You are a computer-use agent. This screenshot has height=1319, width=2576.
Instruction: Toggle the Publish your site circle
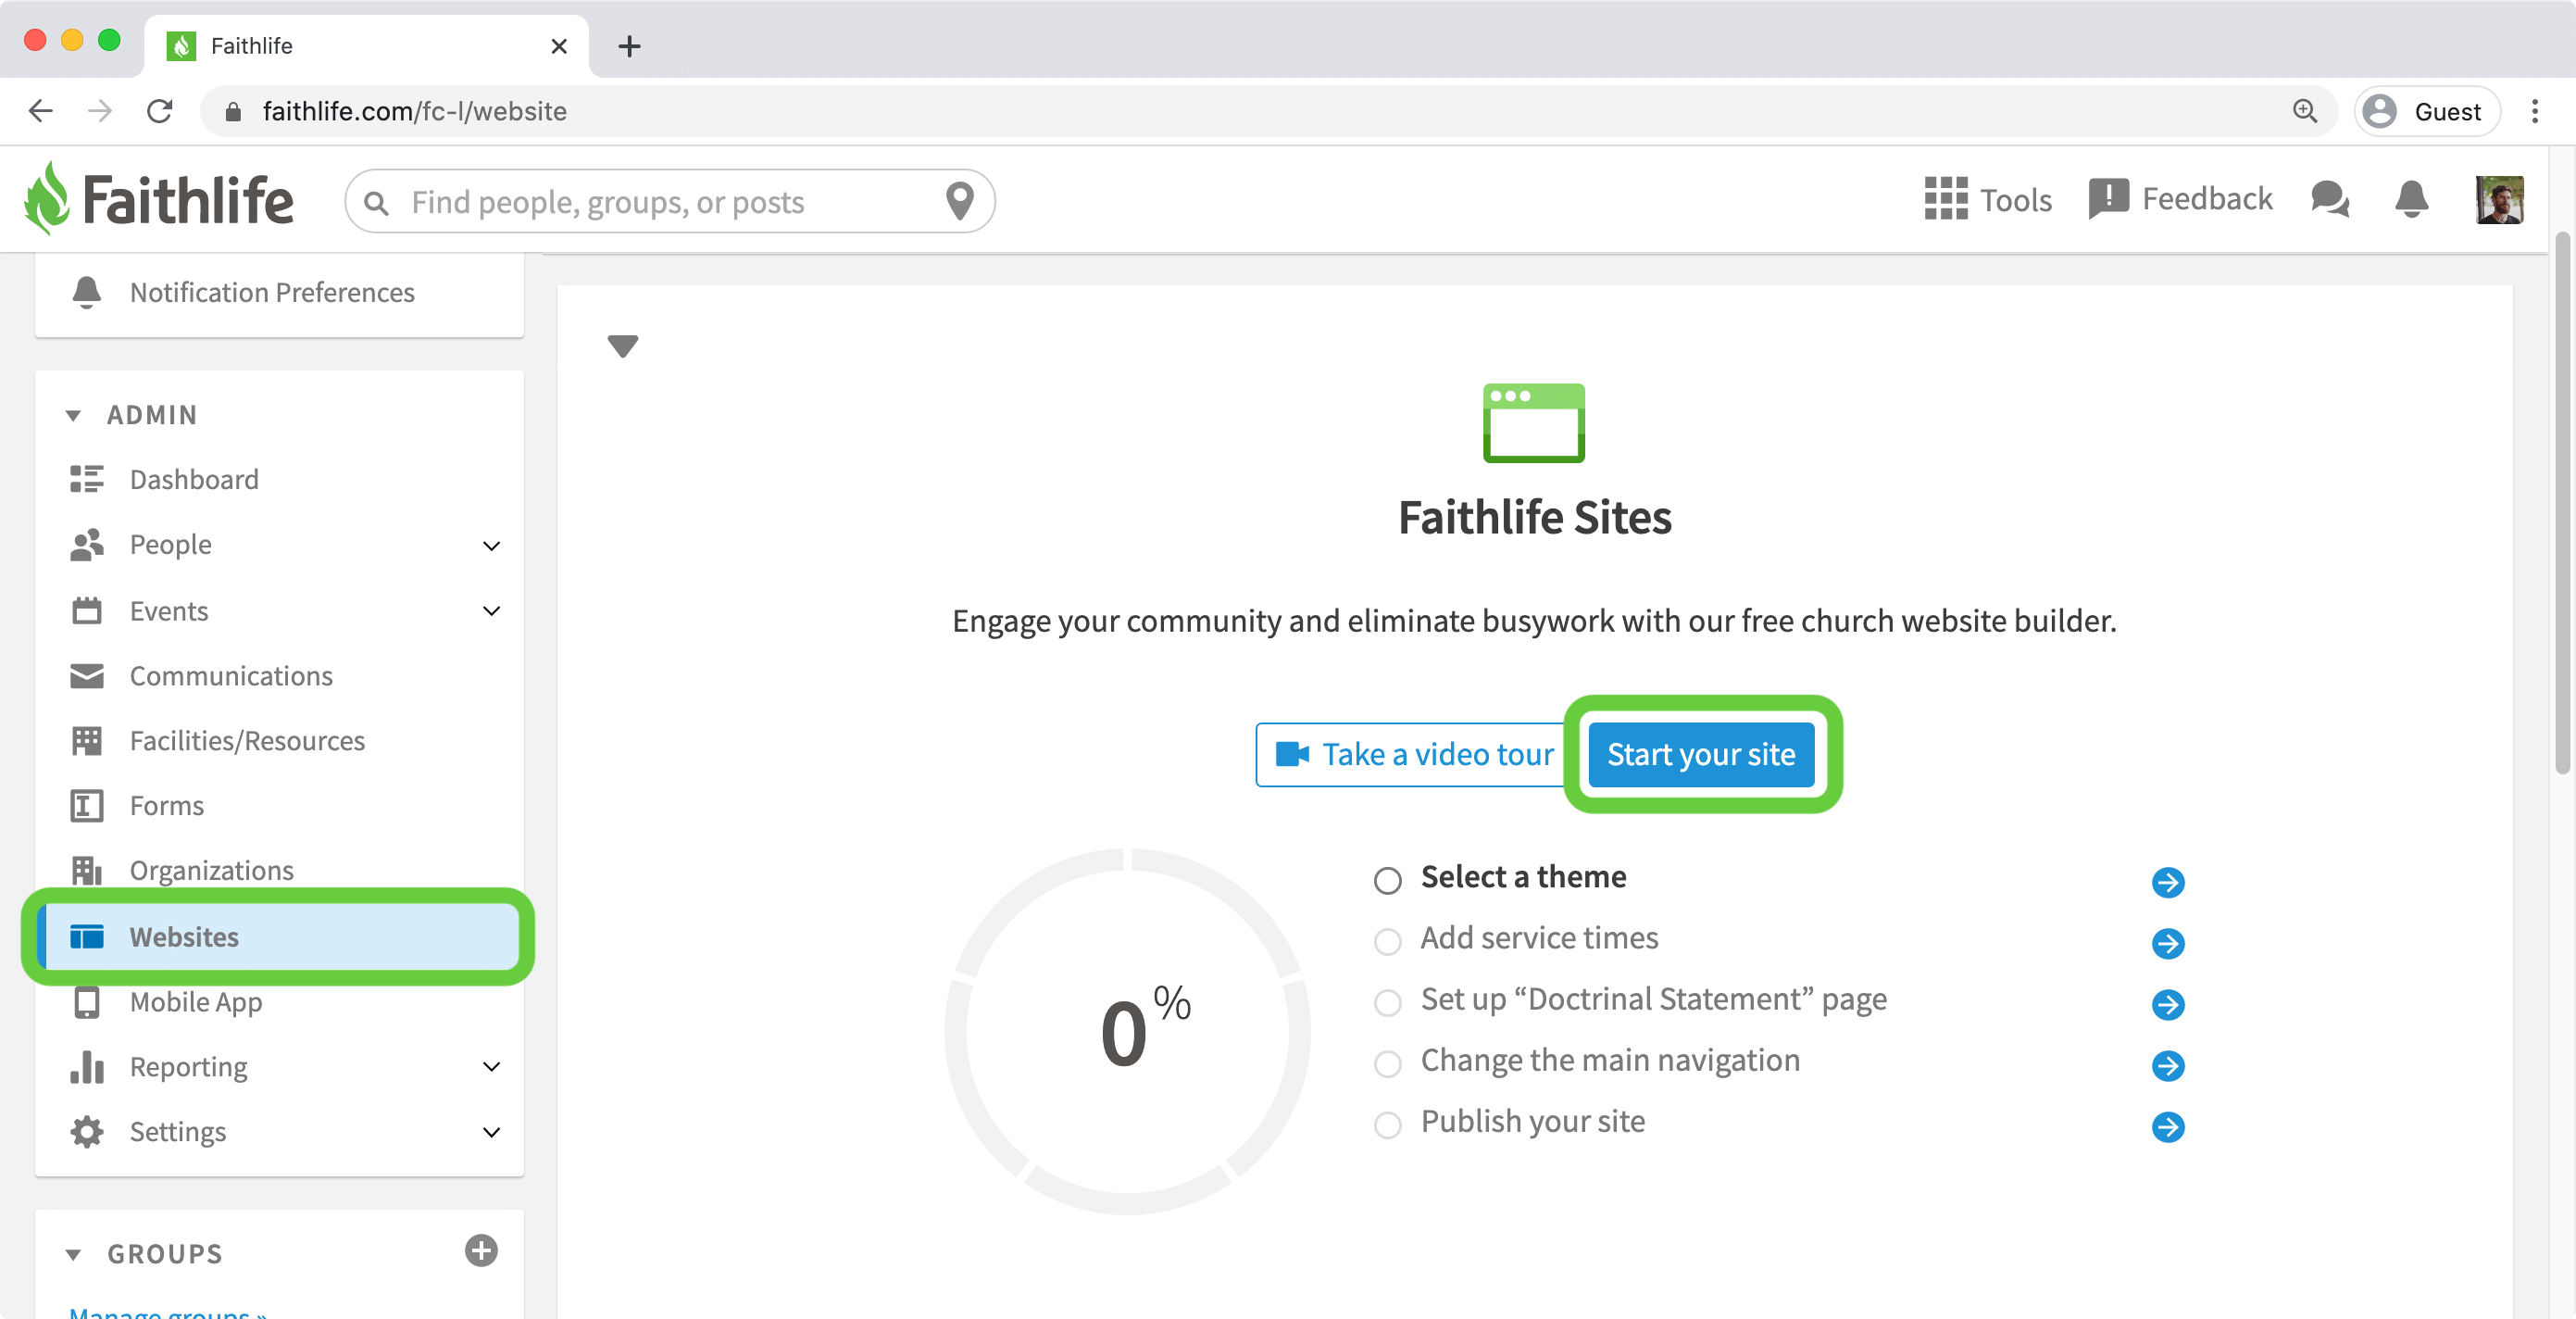point(1387,1125)
